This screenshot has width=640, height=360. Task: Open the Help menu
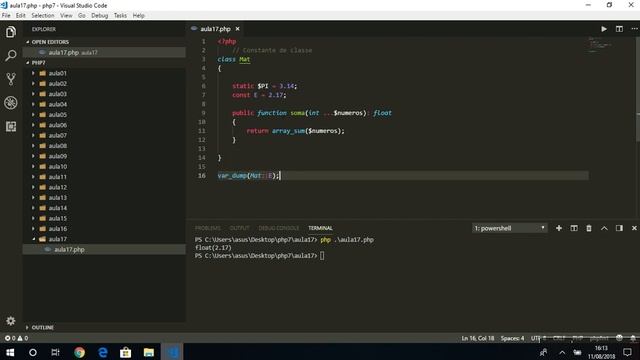tap(139, 16)
